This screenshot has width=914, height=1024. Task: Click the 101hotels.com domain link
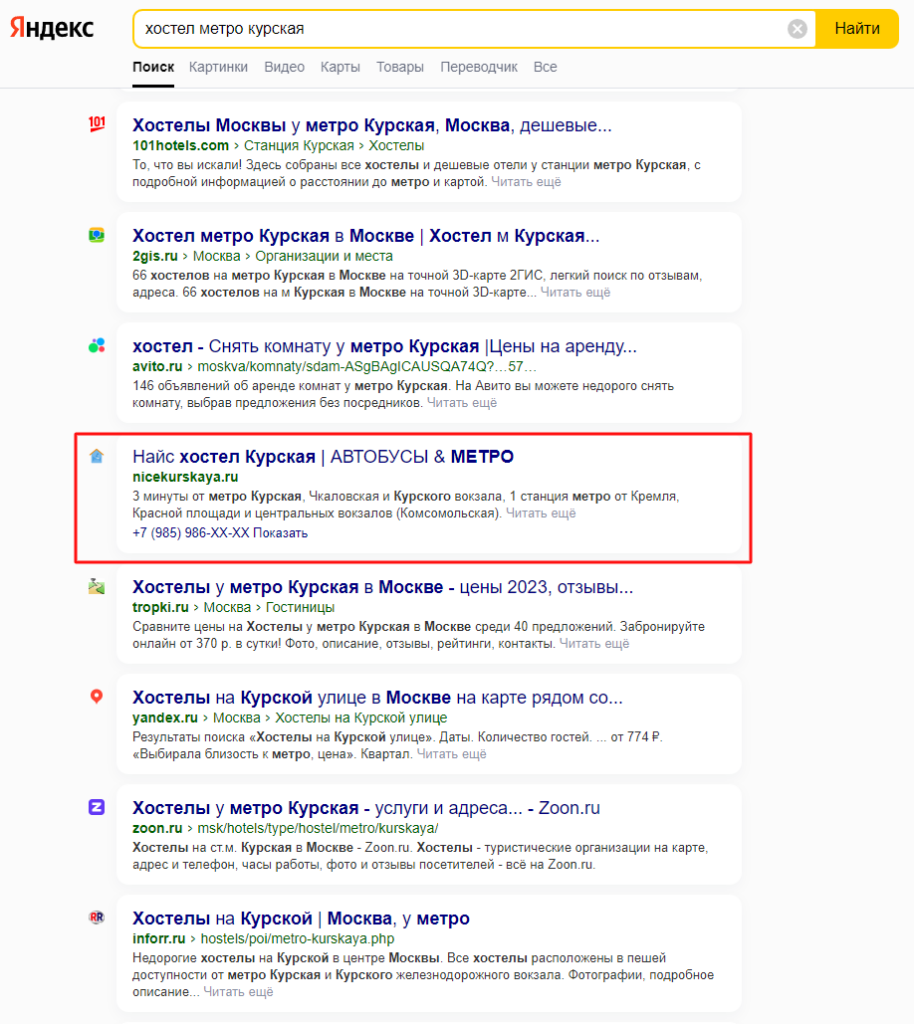tap(181, 146)
